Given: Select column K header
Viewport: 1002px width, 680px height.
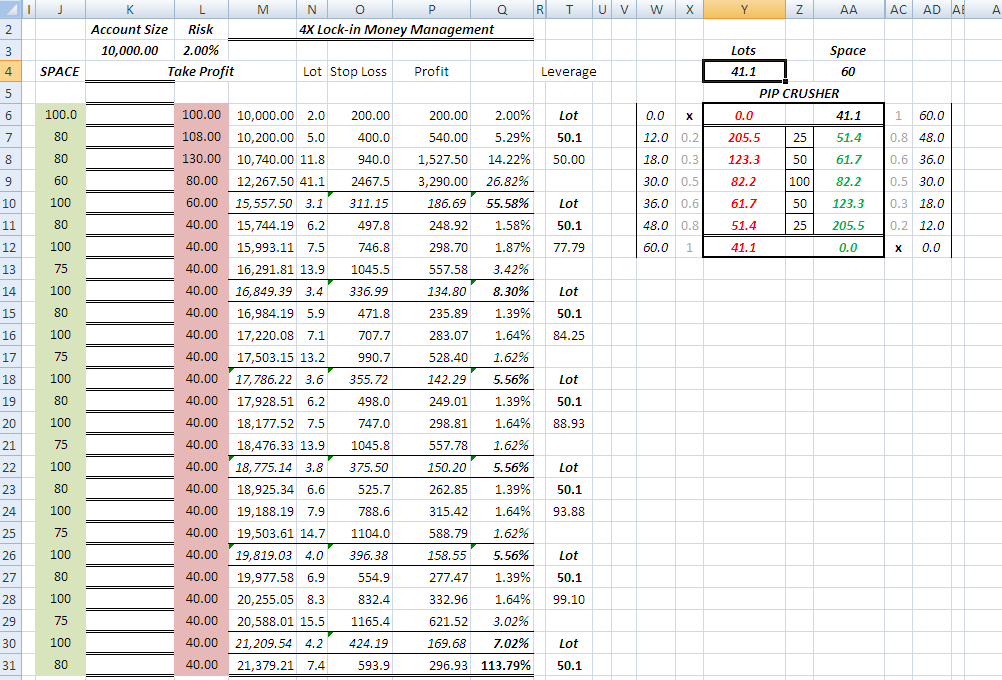Looking at the screenshot, I should pos(130,10).
